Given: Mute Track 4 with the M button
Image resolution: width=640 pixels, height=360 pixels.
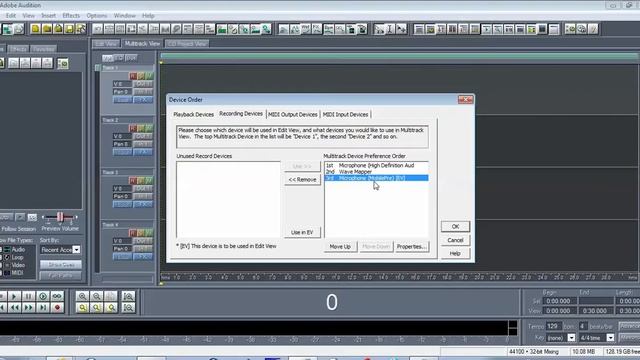Looking at the screenshot, I should pyautogui.click(x=149, y=233).
